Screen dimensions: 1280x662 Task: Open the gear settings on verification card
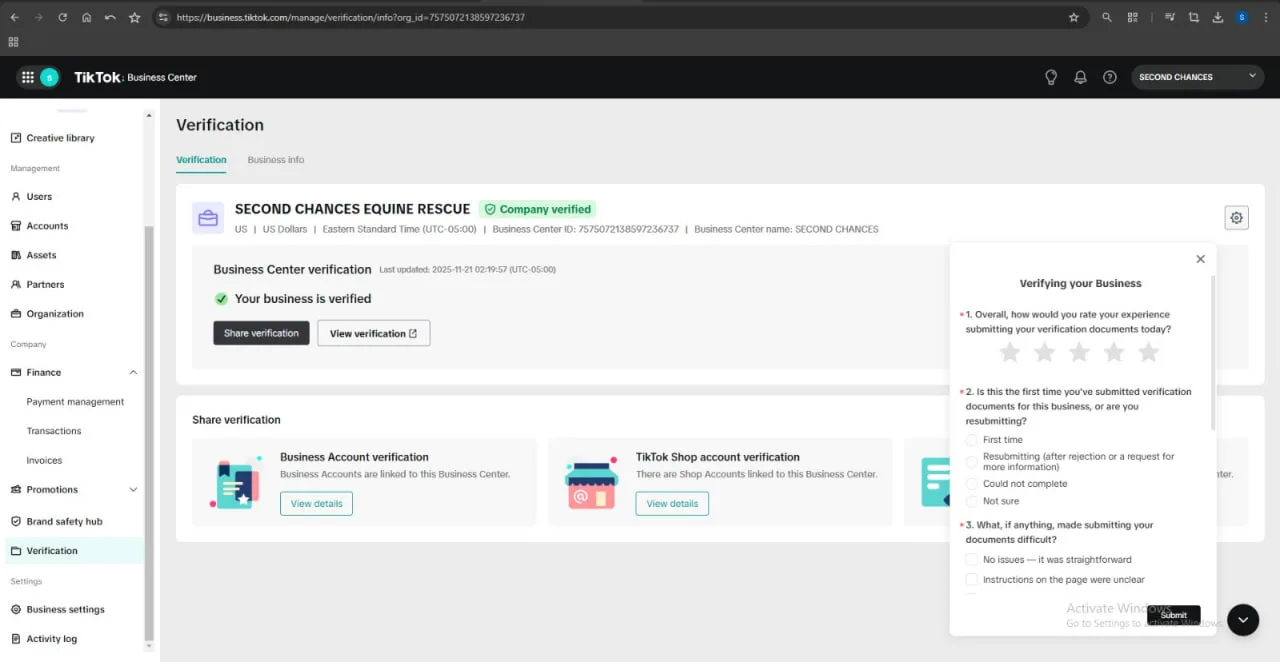(x=1237, y=217)
